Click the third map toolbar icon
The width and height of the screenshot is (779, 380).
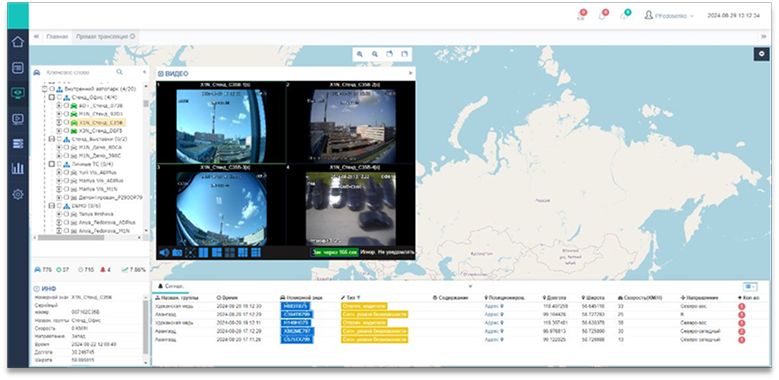[x=390, y=54]
